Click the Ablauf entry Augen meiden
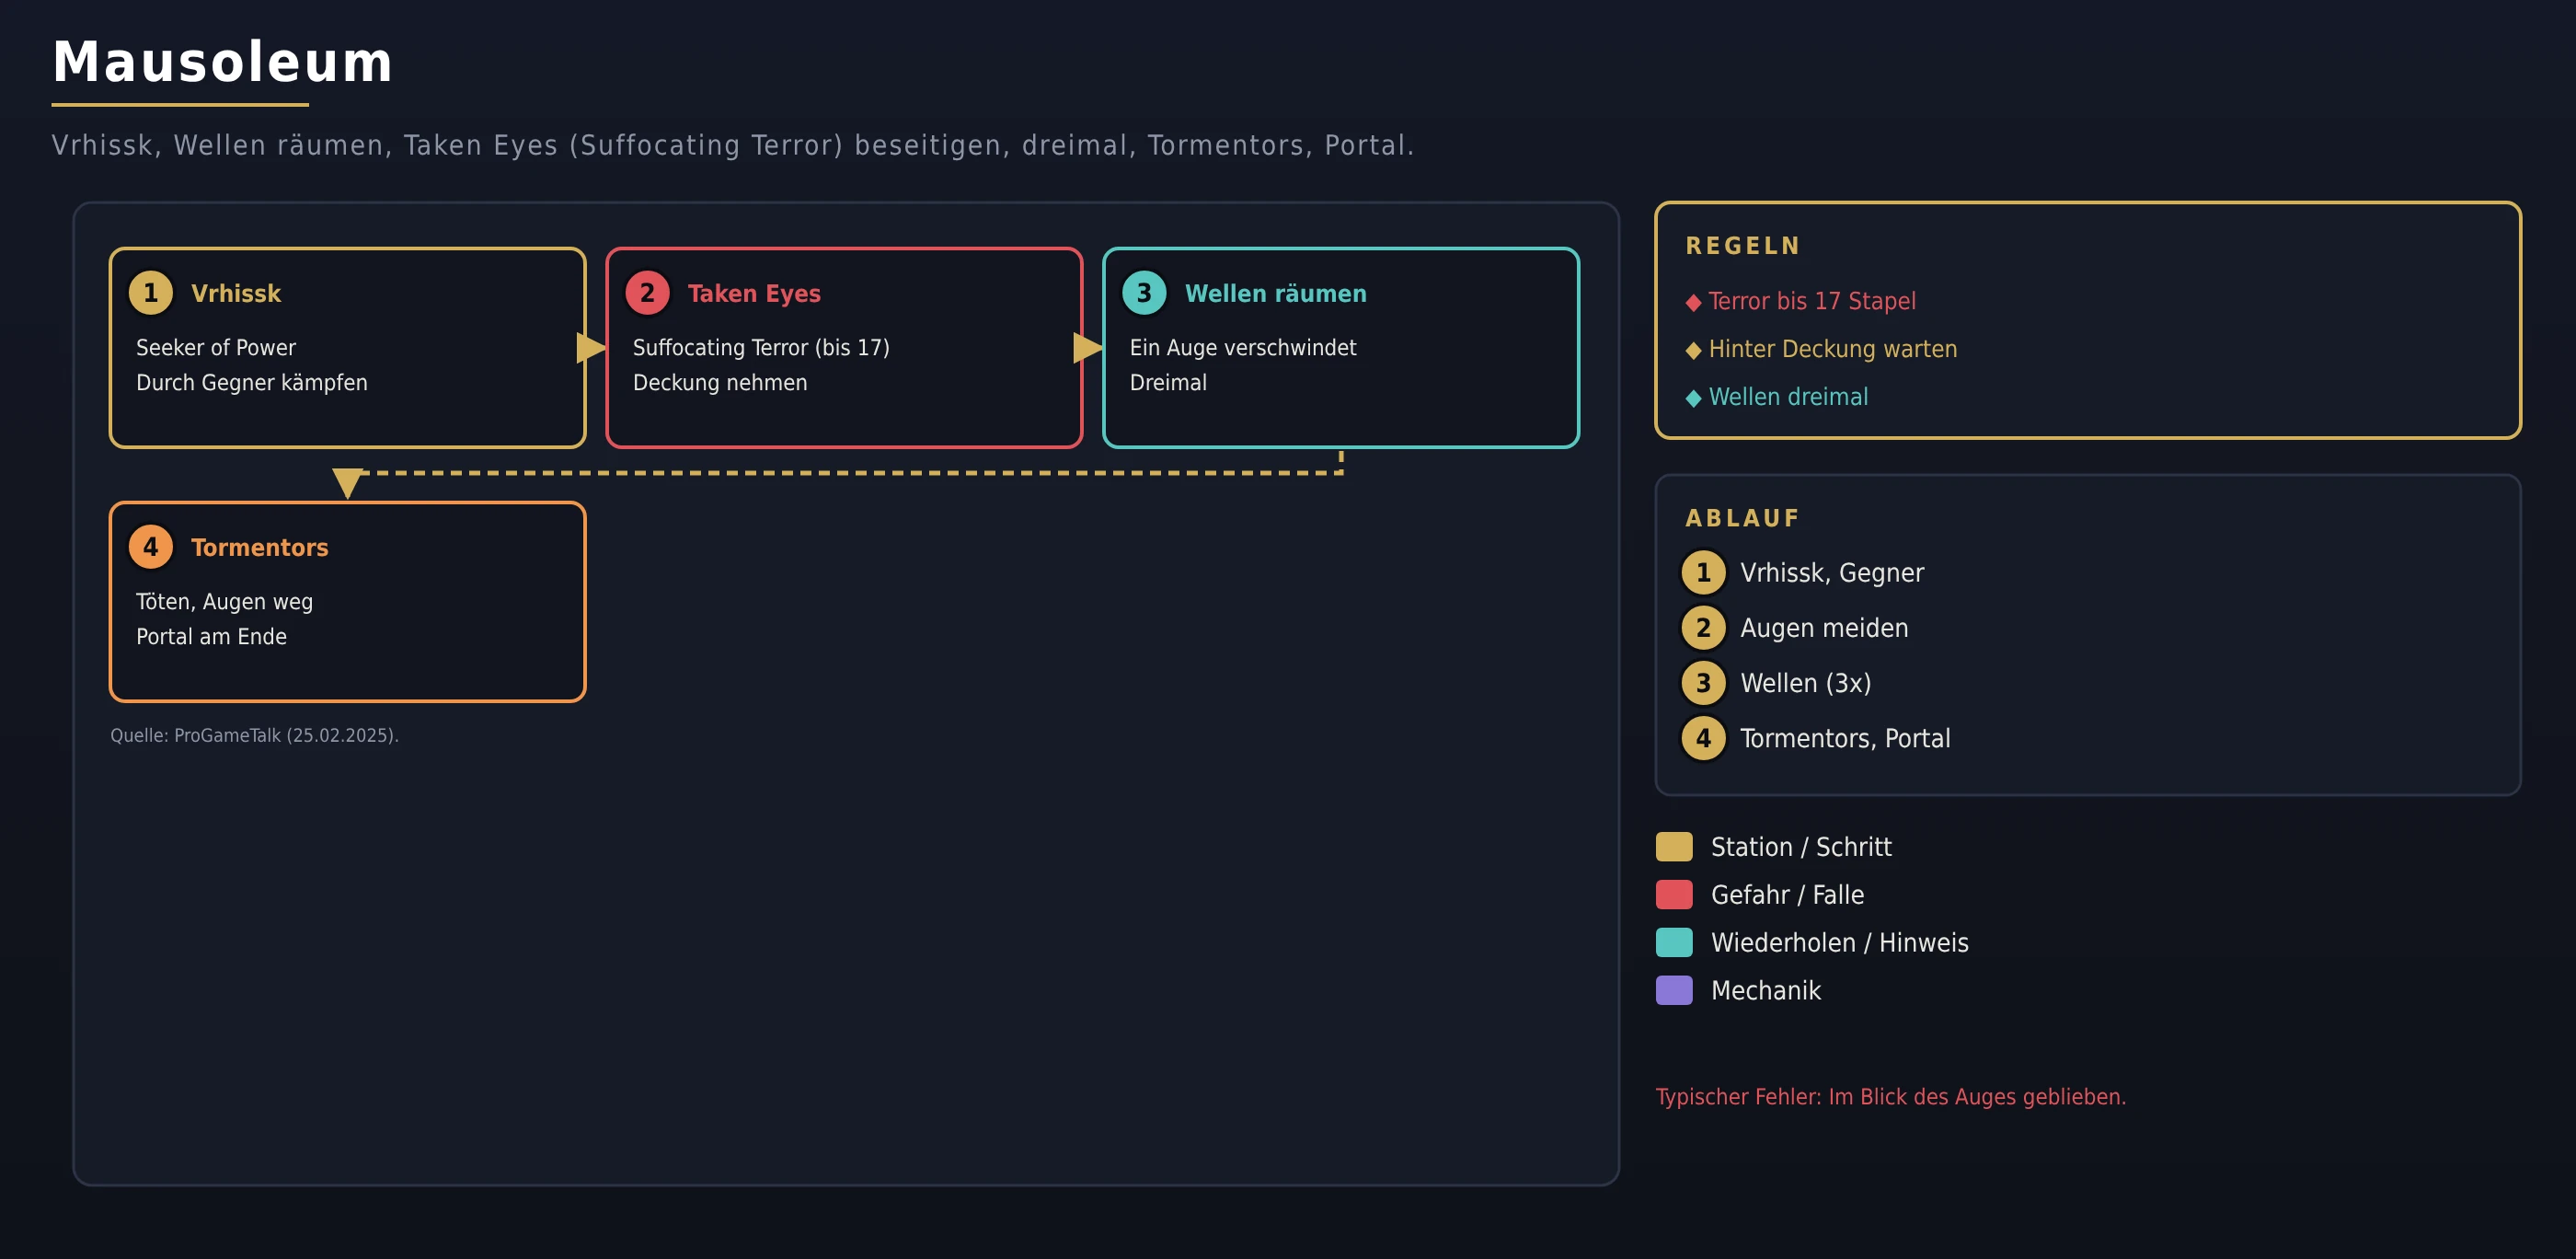Viewport: 2576px width, 1259px height. coord(1824,628)
